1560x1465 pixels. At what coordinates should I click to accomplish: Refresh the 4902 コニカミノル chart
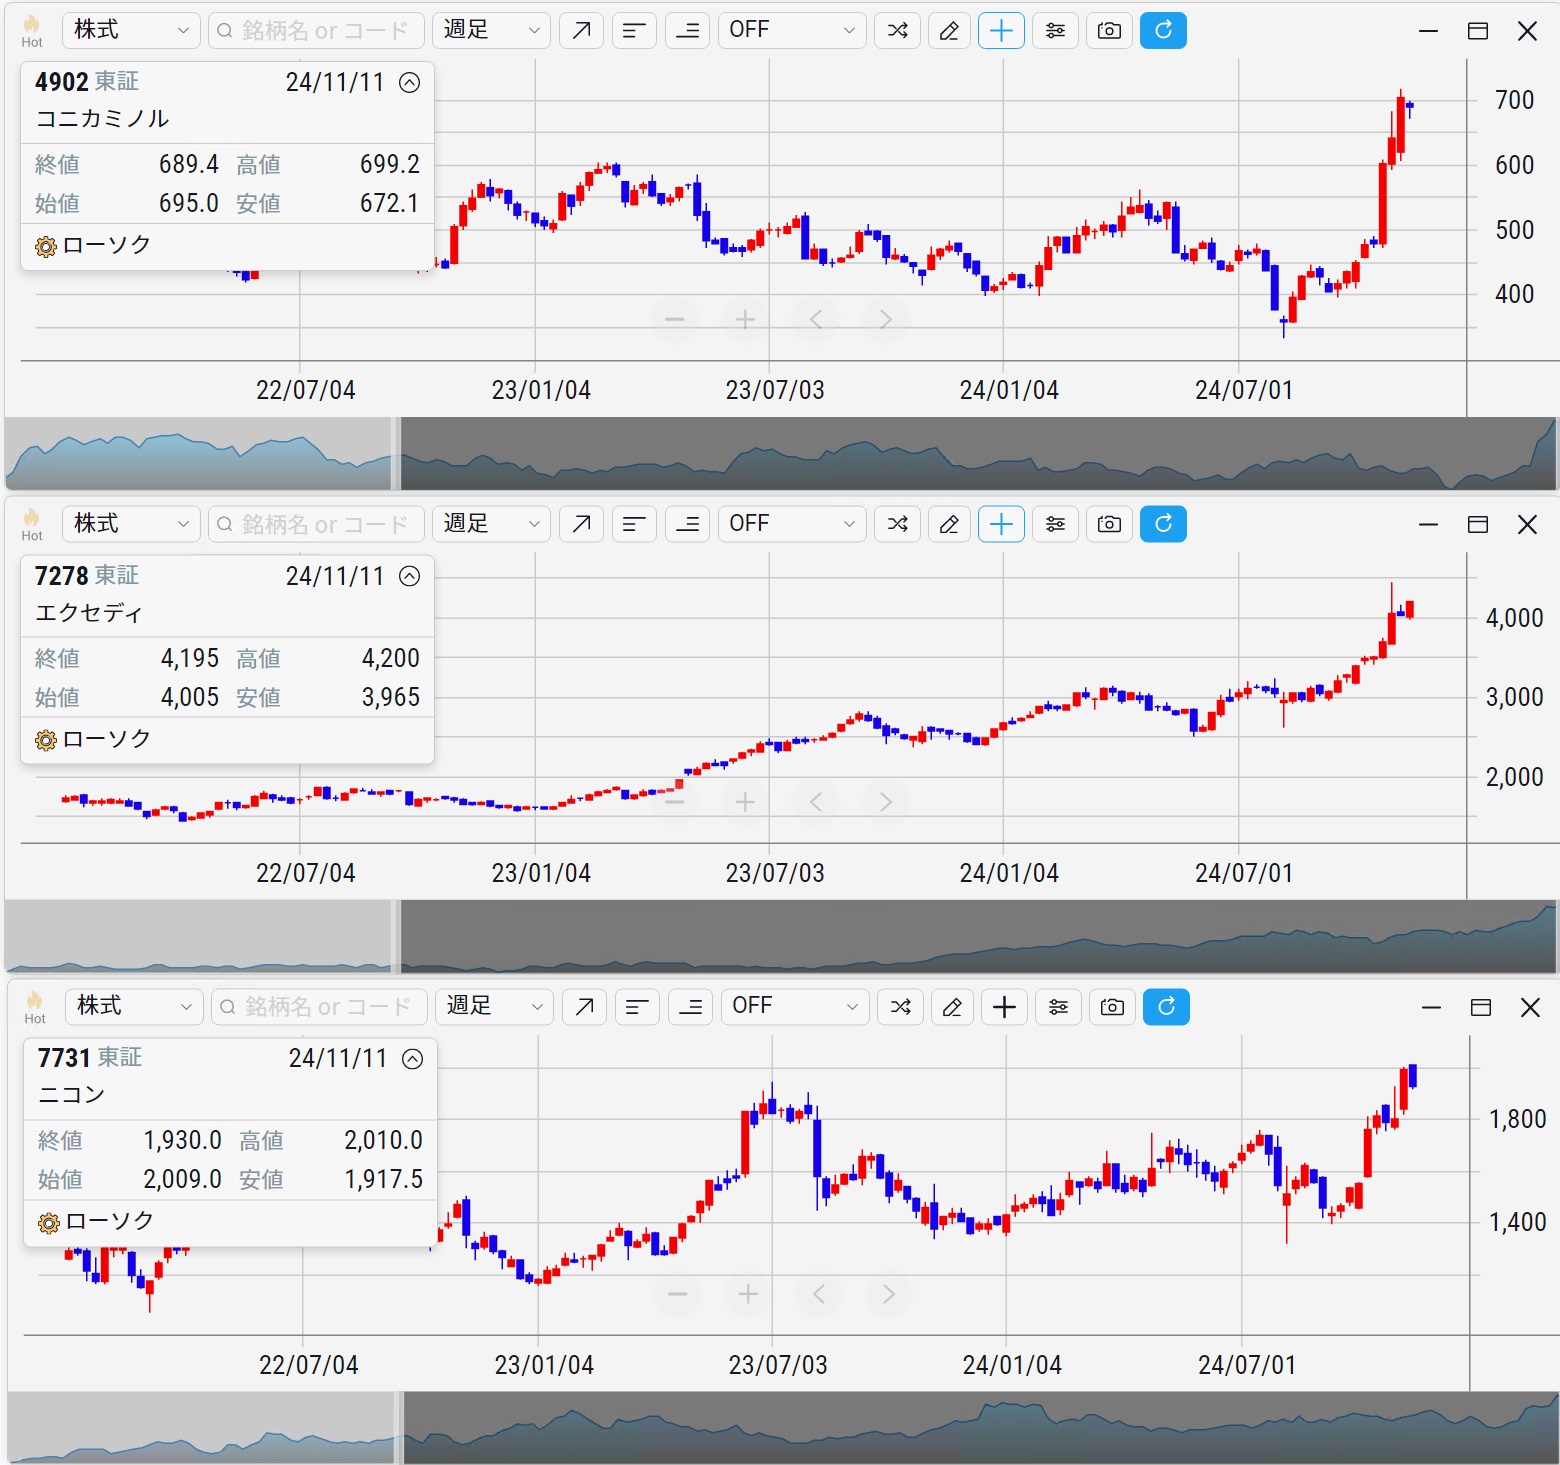(1163, 30)
